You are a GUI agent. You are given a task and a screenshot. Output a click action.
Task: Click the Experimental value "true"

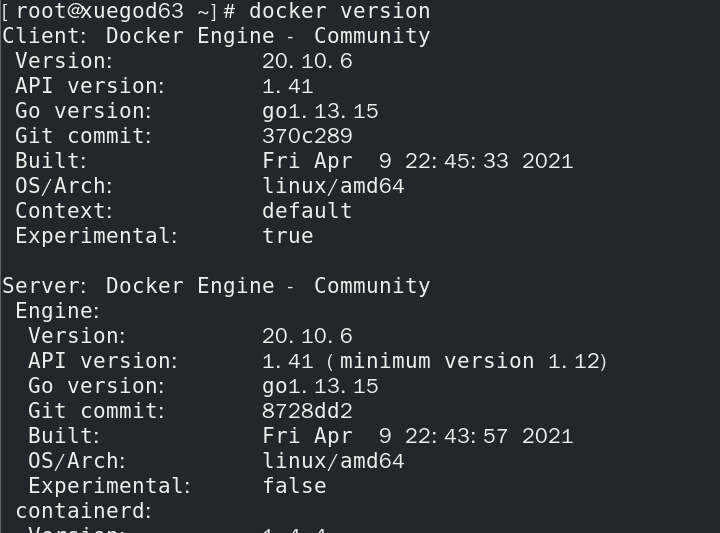coord(288,236)
